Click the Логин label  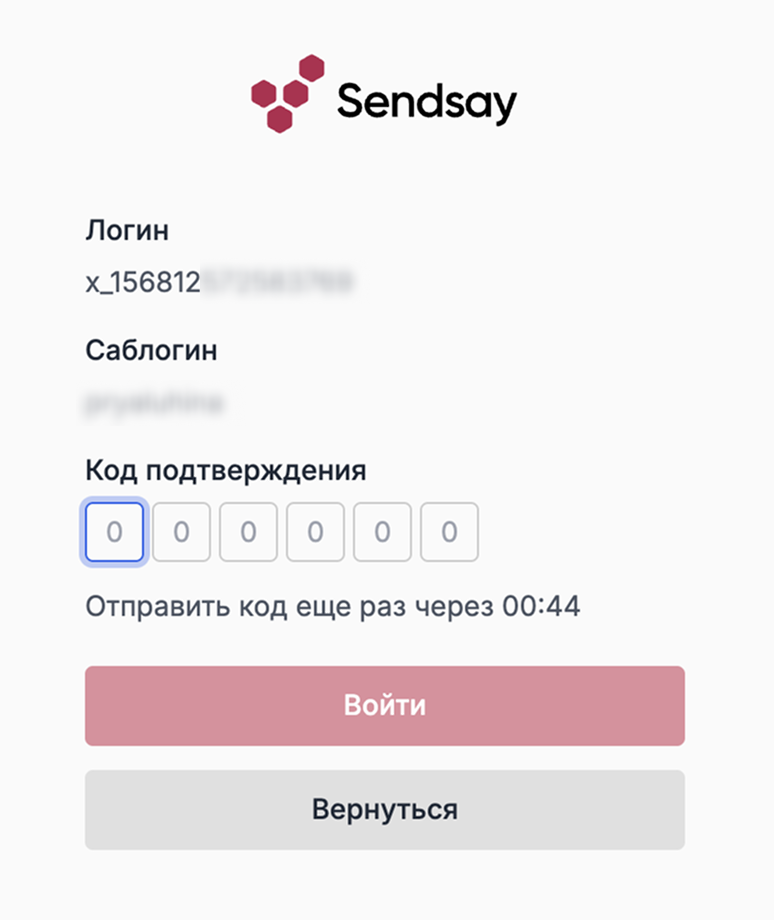pos(128,231)
